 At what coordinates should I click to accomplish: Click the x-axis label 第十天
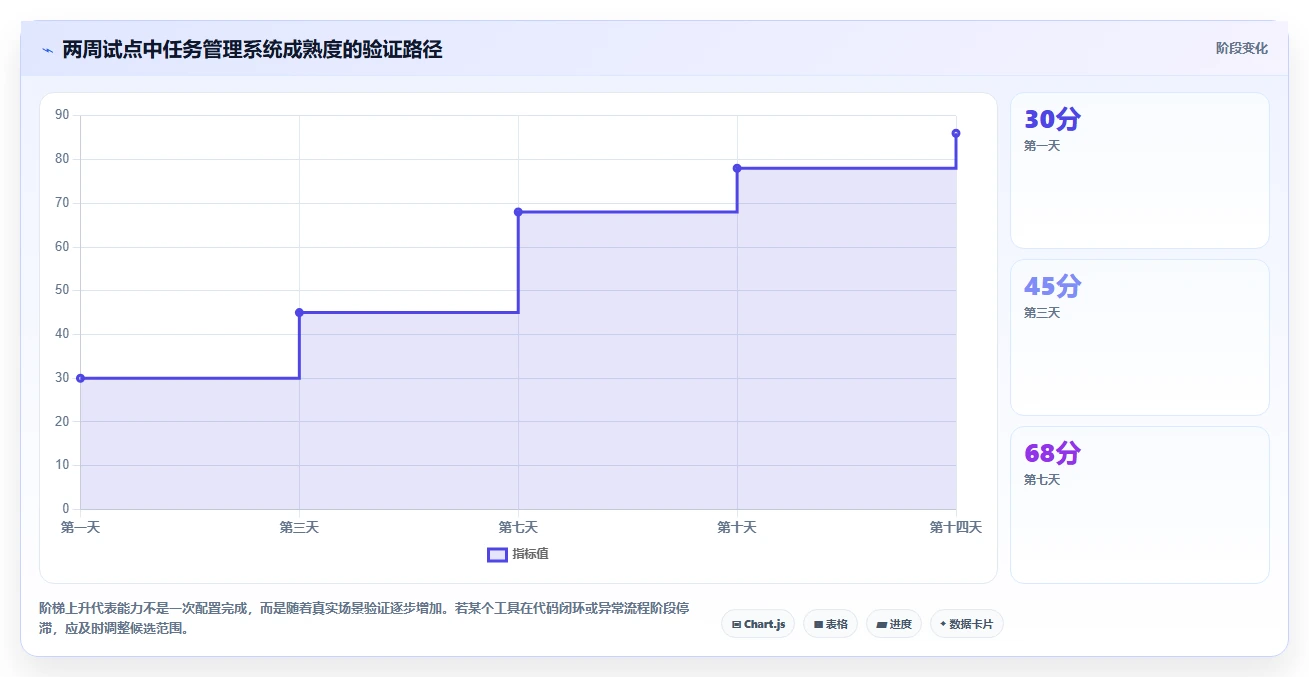click(x=737, y=527)
